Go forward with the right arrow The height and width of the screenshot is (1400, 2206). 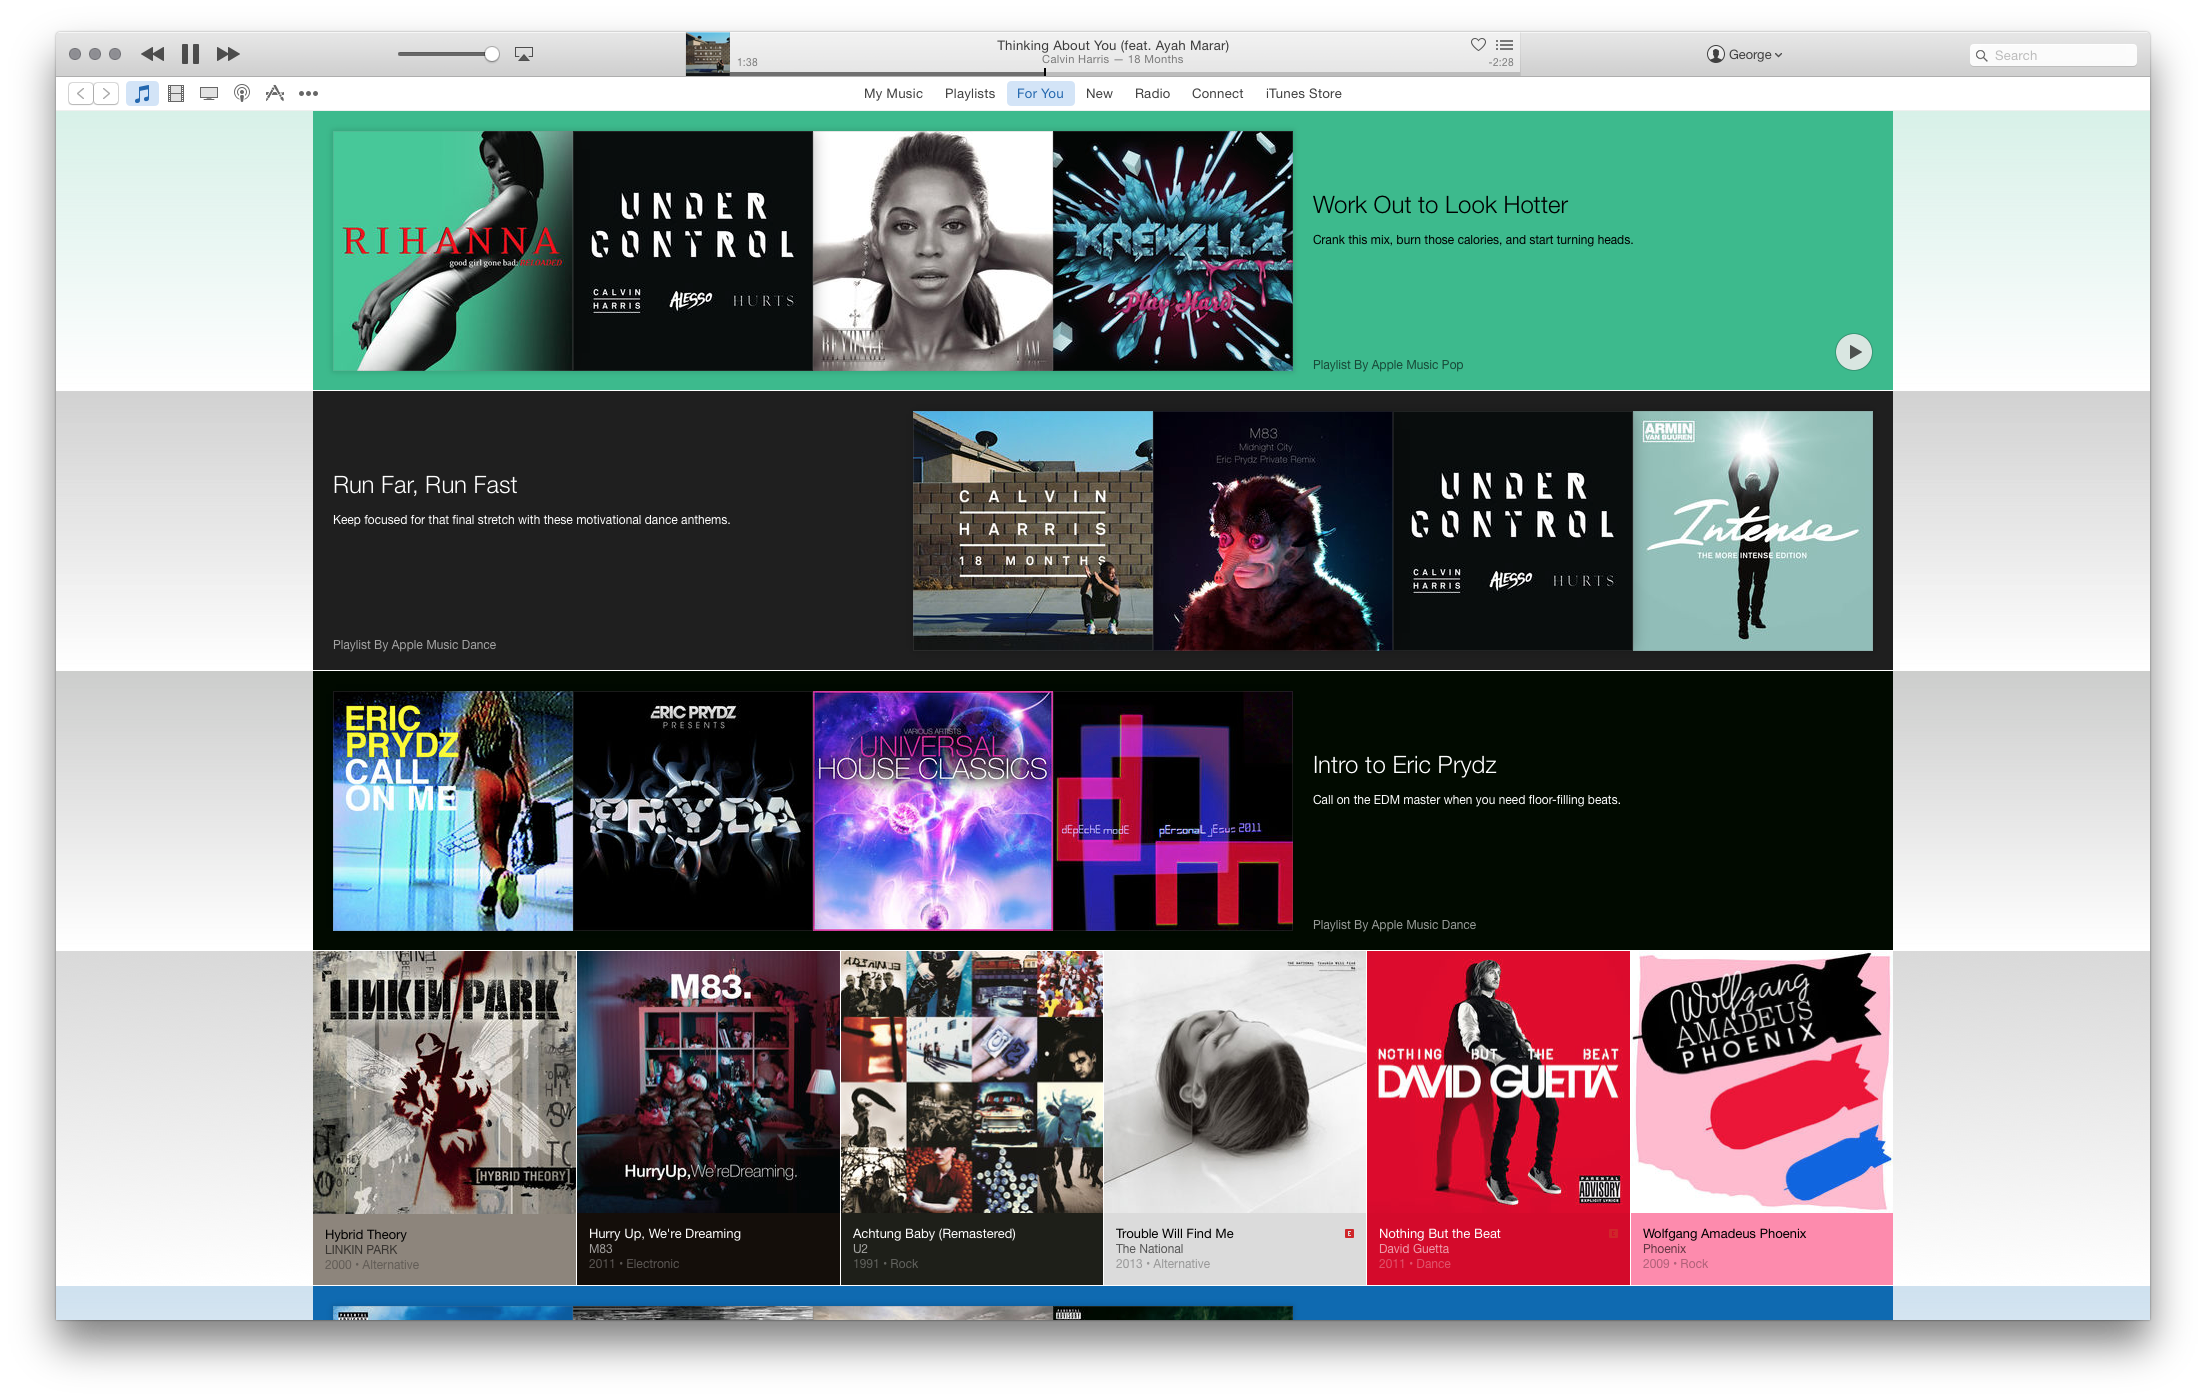(x=106, y=93)
